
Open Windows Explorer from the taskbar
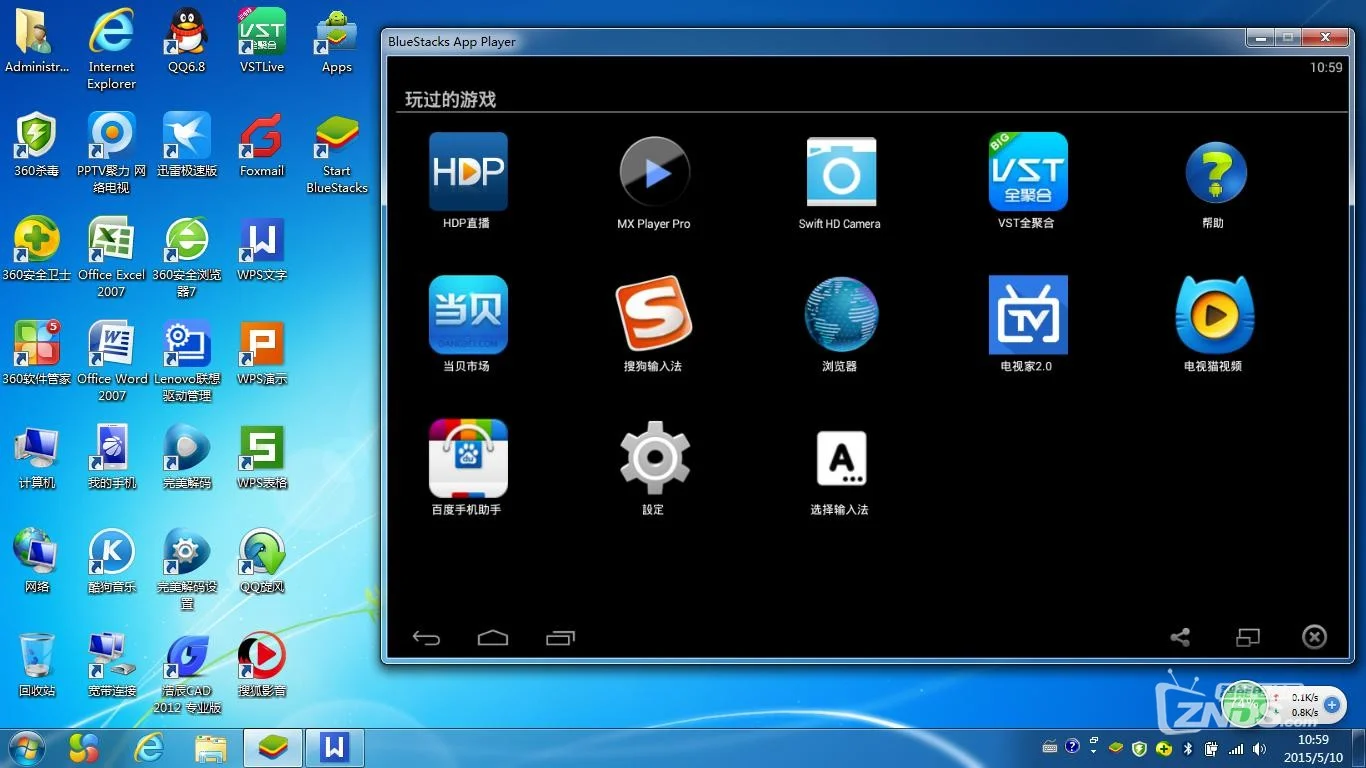coord(211,747)
